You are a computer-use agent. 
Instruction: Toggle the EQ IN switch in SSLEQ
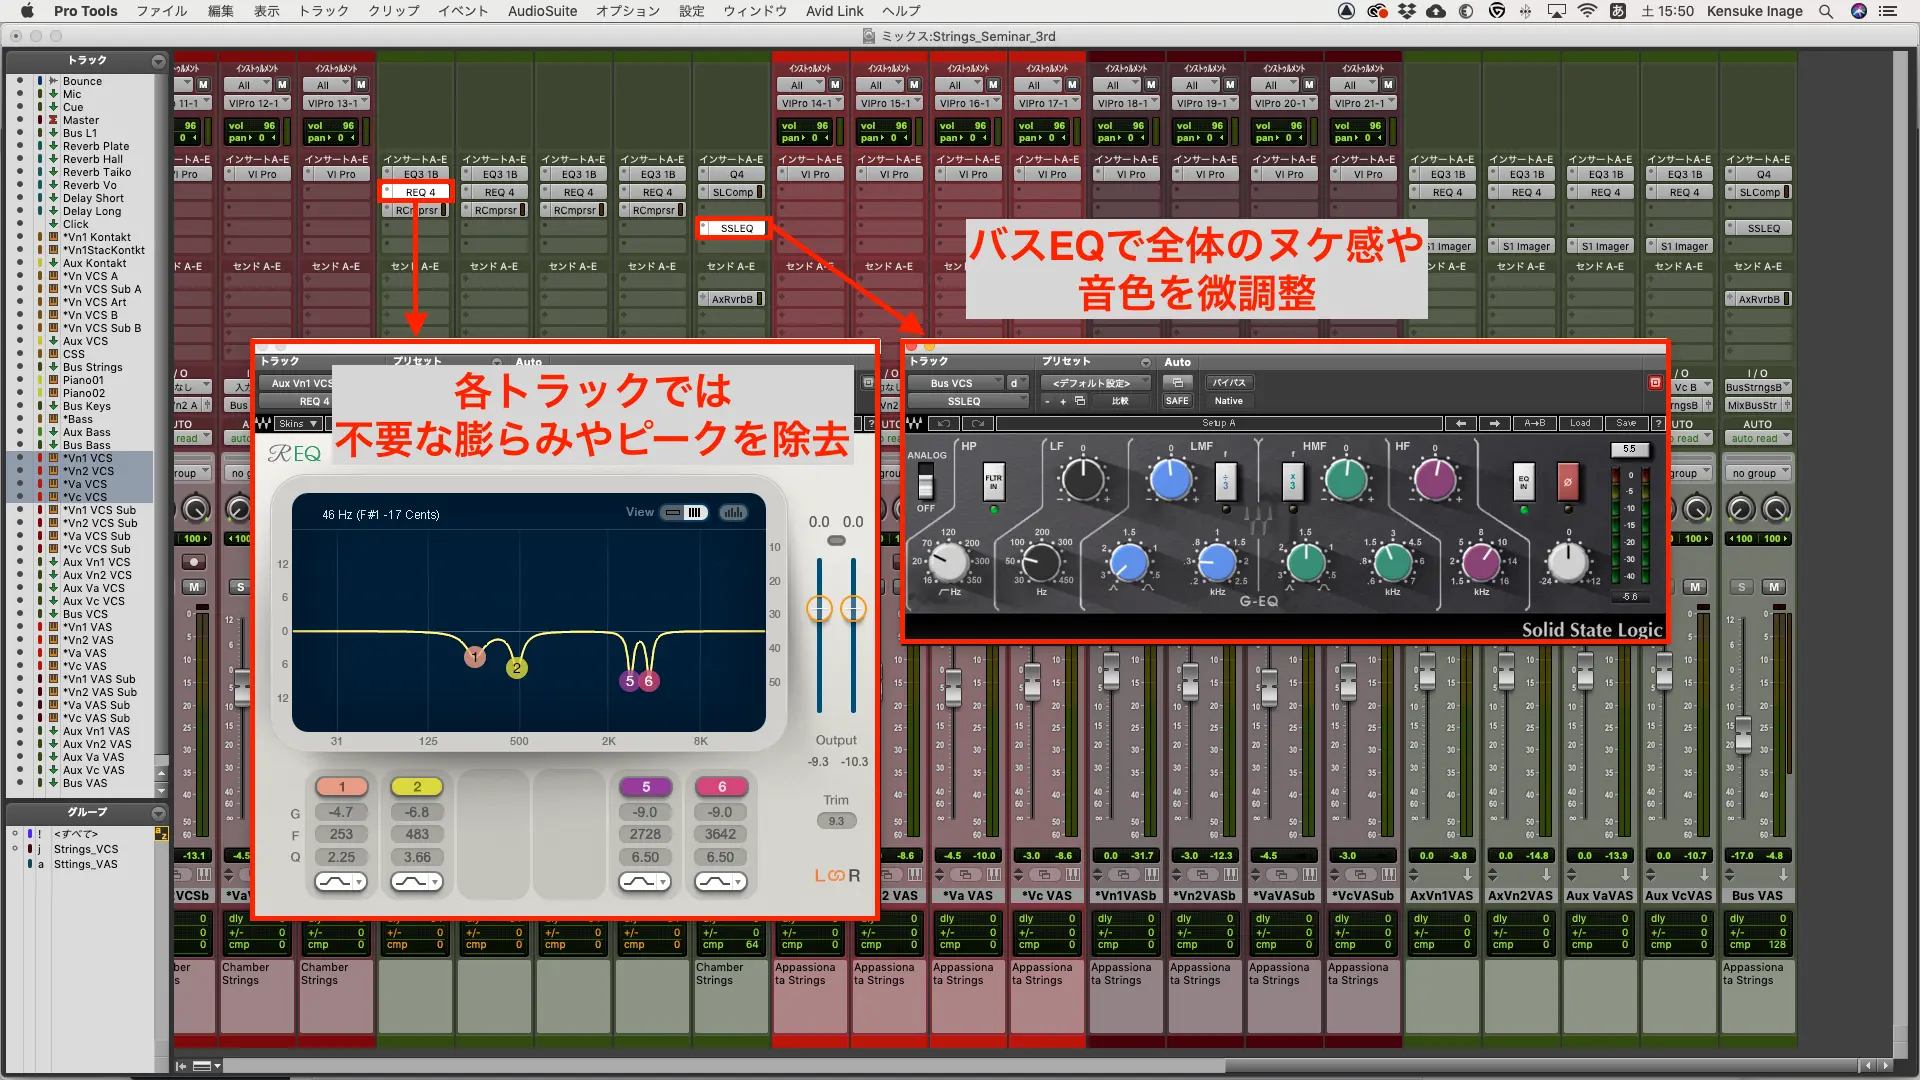click(1523, 481)
